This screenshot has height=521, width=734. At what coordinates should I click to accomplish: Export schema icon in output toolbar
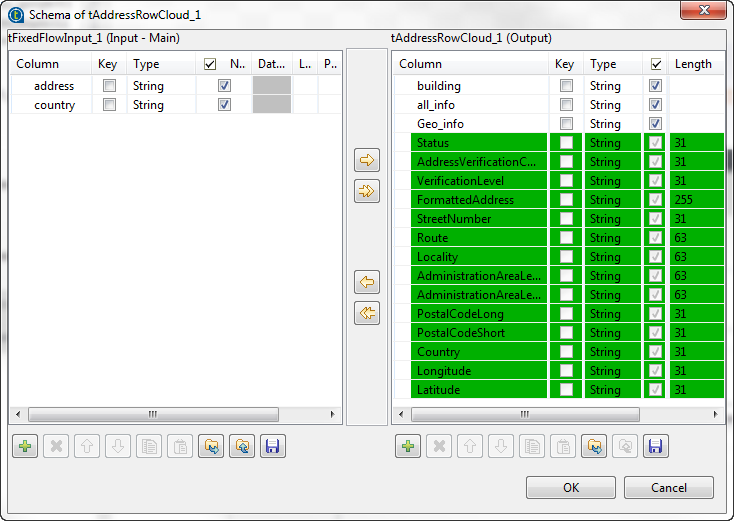625,446
